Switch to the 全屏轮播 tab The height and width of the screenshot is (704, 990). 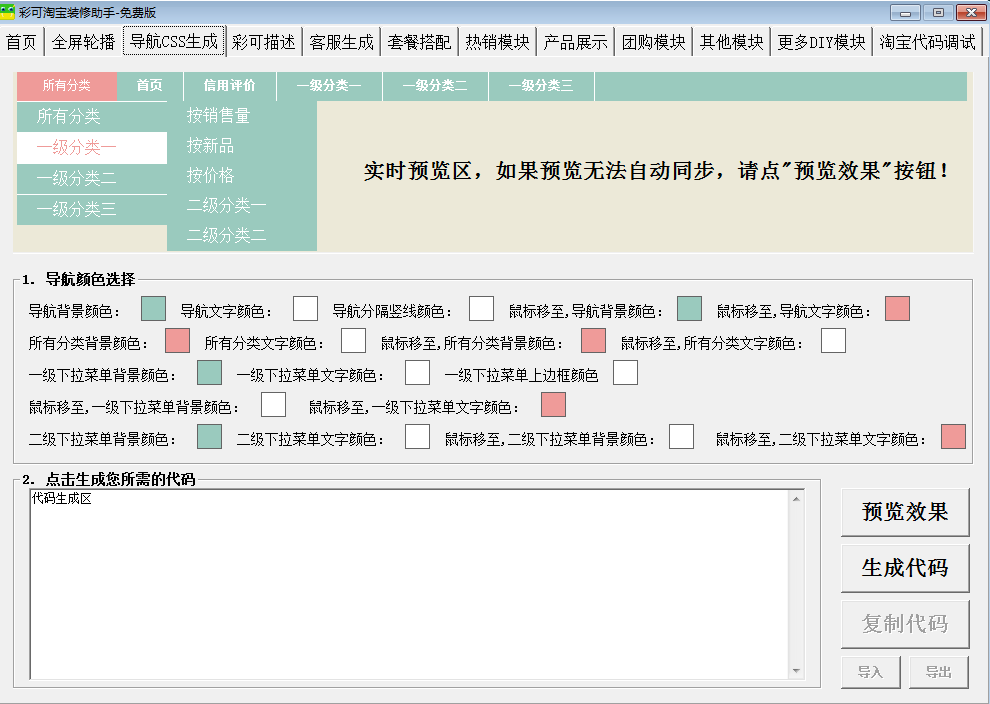pos(83,42)
